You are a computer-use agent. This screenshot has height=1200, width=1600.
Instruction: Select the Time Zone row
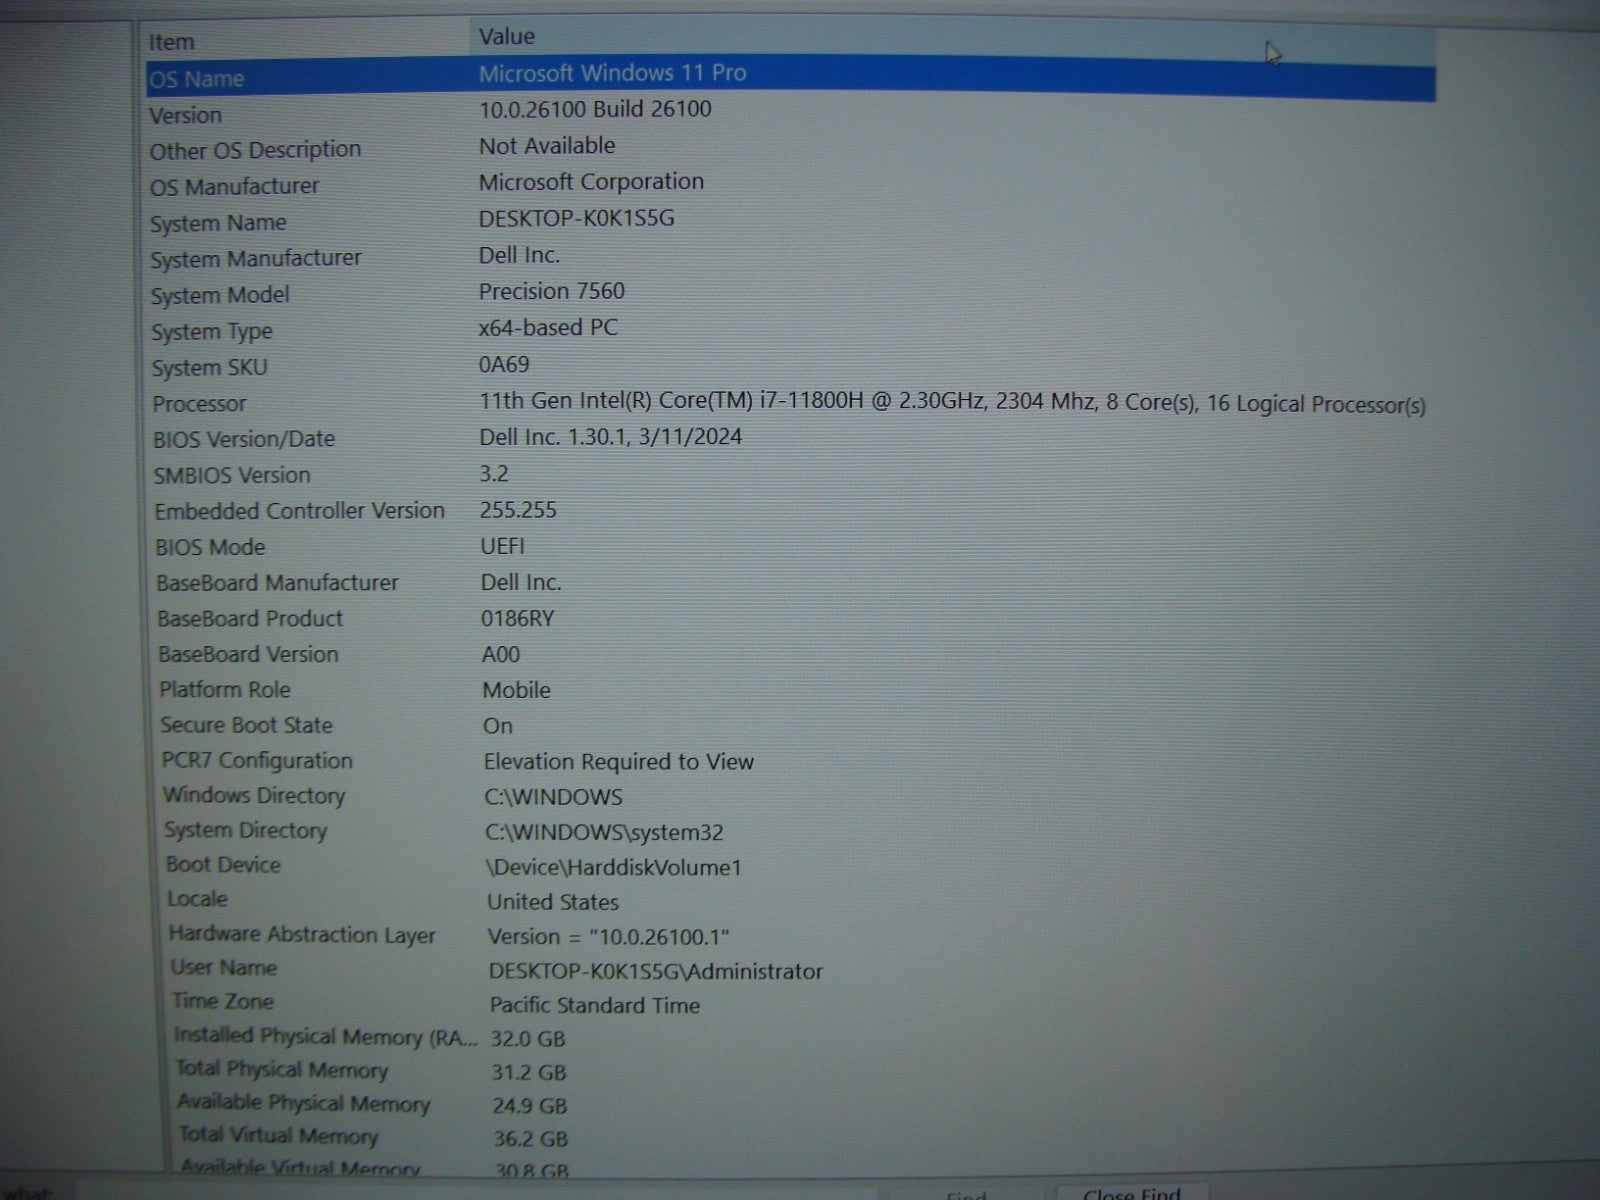[x=222, y=1002]
